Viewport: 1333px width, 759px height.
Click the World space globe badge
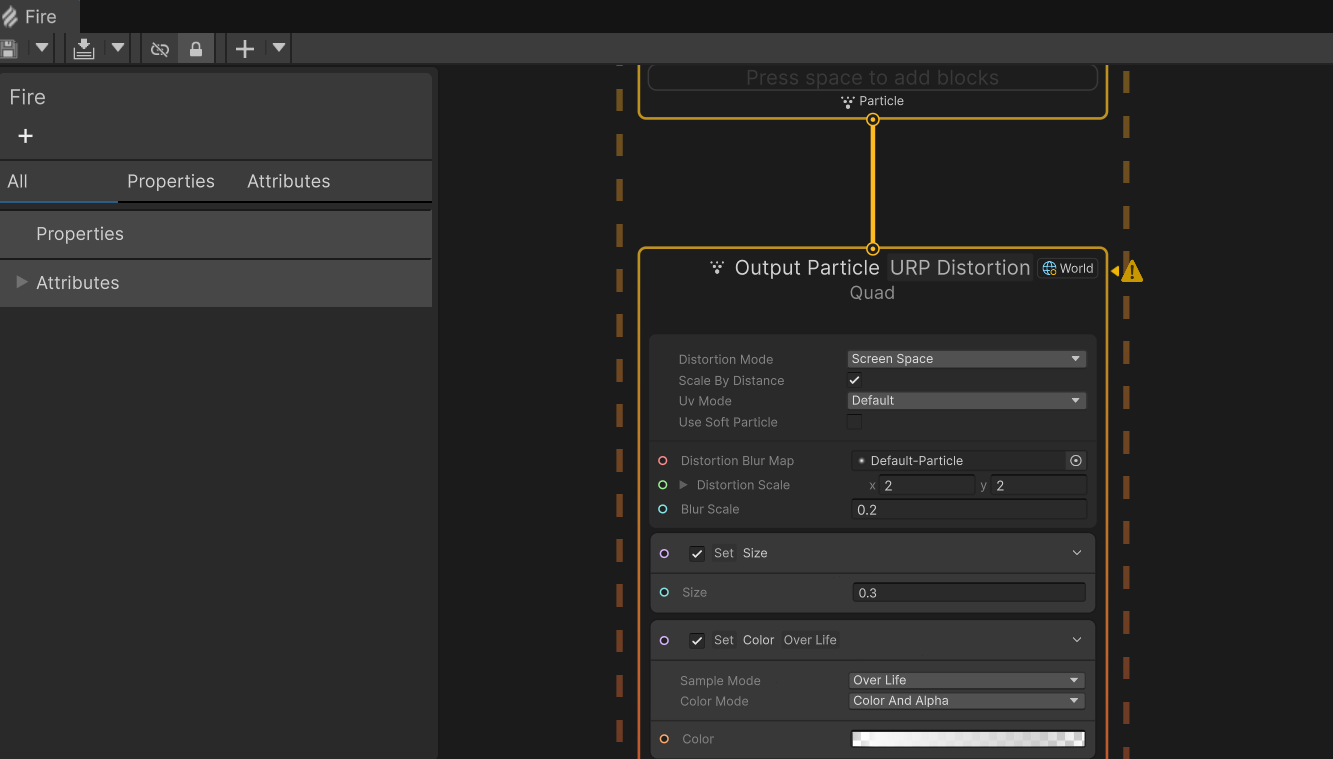coord(1067,268)
